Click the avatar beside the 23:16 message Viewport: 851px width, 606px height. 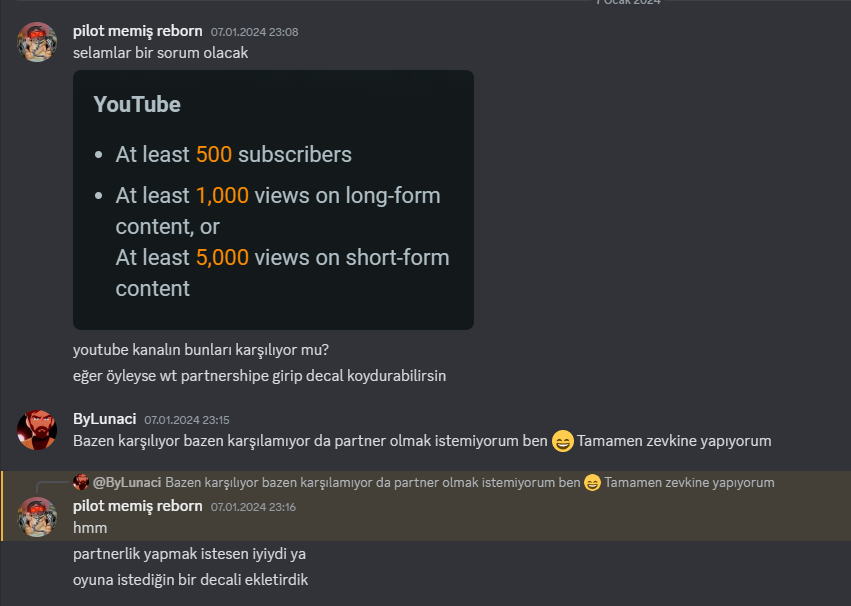(x=37, y=517)
